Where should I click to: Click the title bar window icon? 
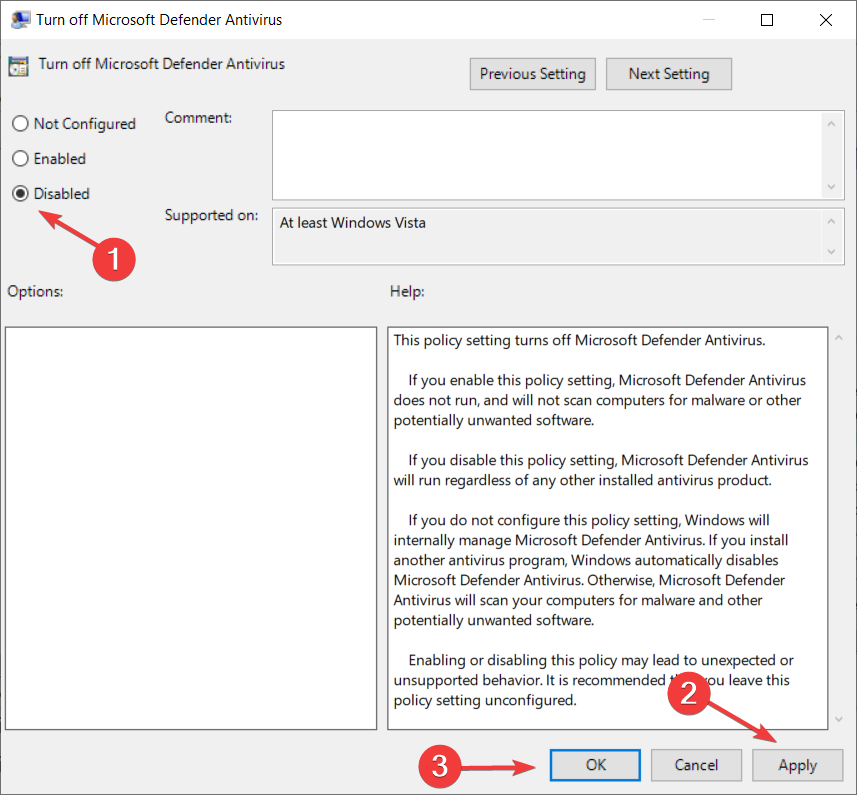click(x=20, y=20)
